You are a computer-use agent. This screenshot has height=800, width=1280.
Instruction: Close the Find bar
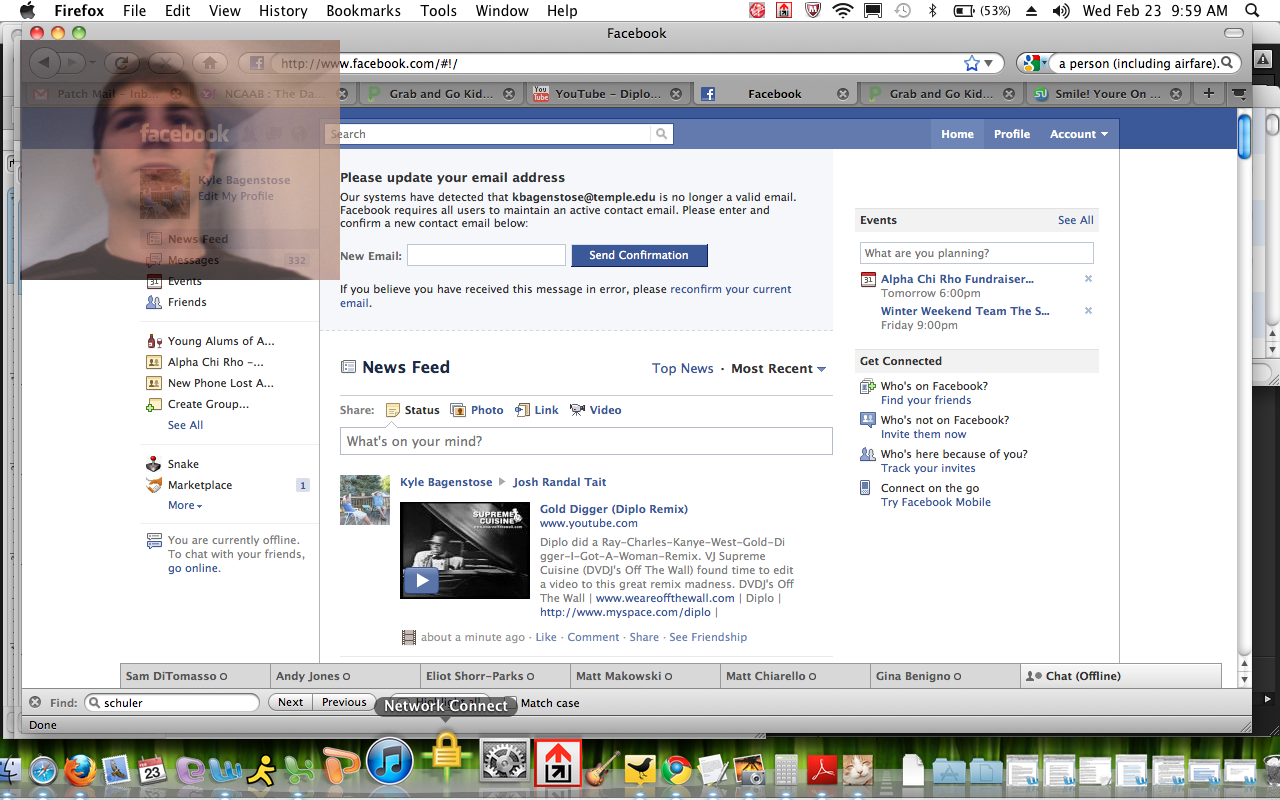35,703
